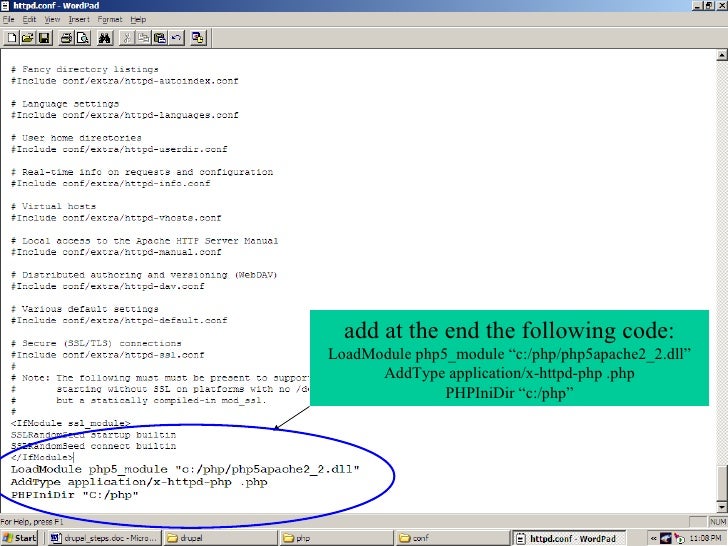The height and width of the screenshot is (546, 728).
Task: Click the '</IfModule>' closing tag line
Action: coord(42,457)
